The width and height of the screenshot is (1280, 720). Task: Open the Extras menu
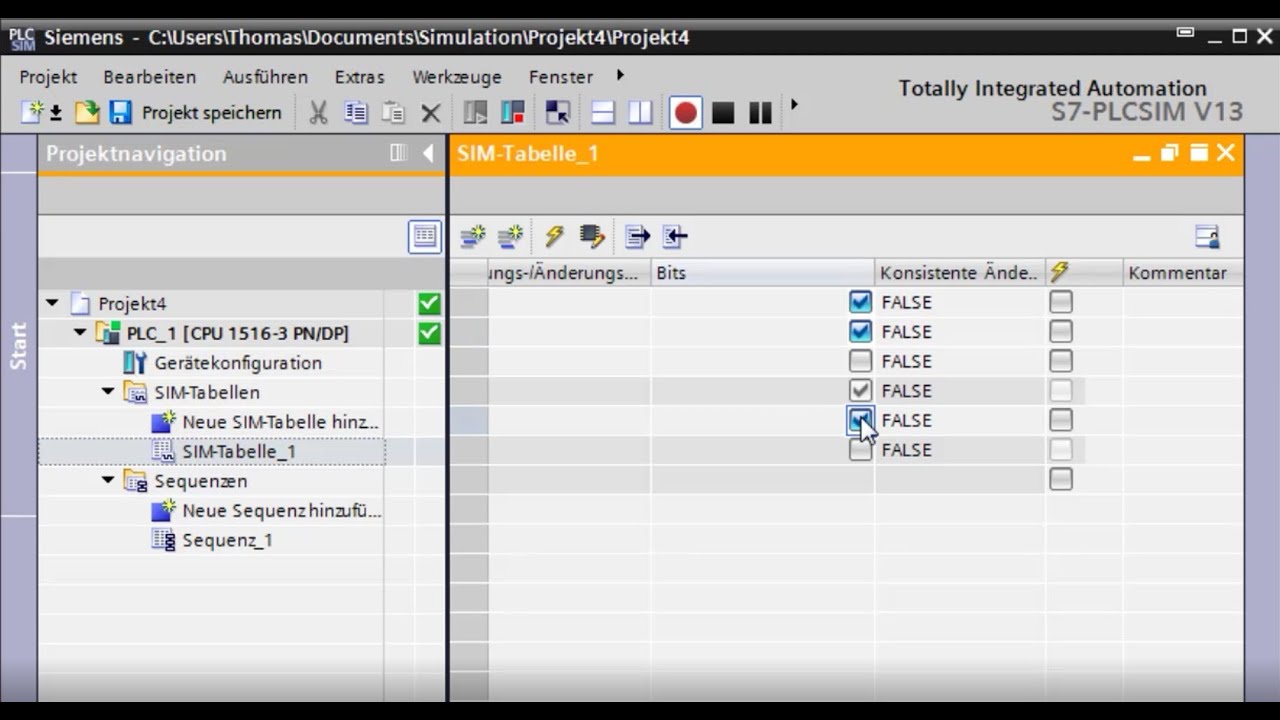tap(359, 77)
